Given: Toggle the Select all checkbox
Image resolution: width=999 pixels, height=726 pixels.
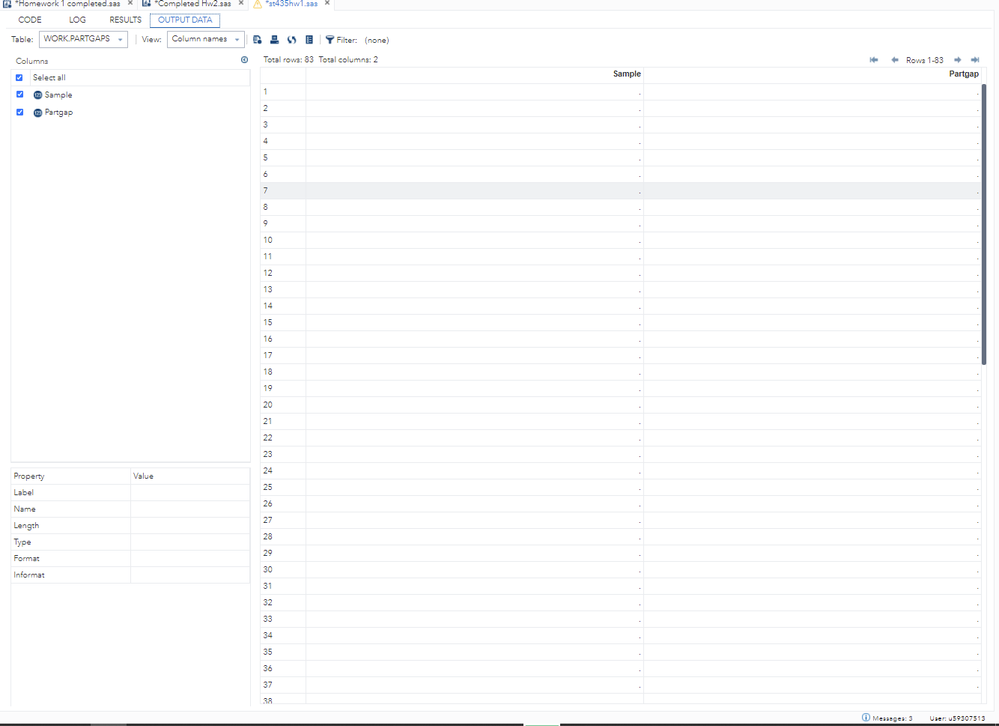Looking at the screenshot, I should click(x=19, y=78).
